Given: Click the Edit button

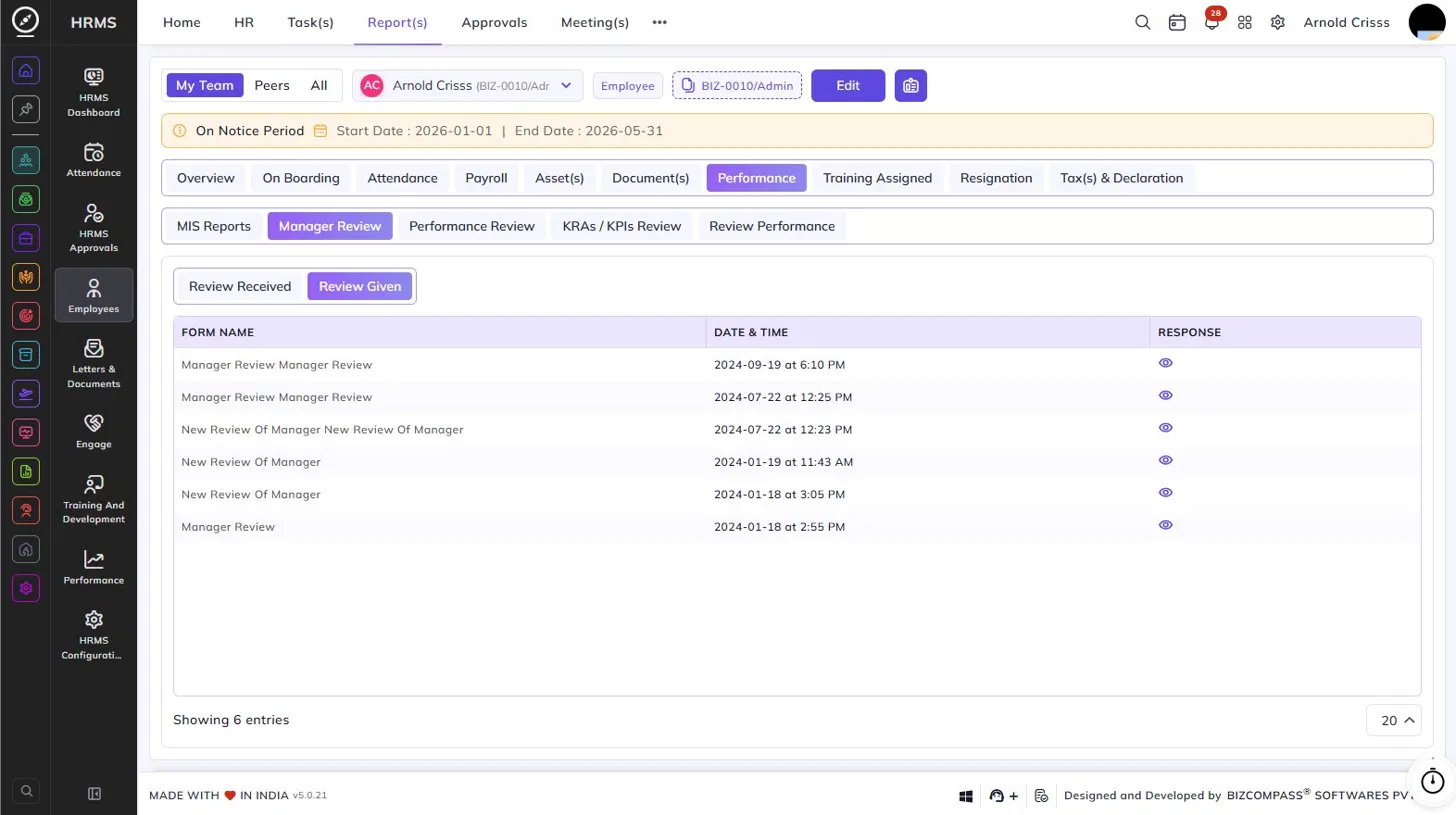Looking at the screenshot, I should [848, 86].
